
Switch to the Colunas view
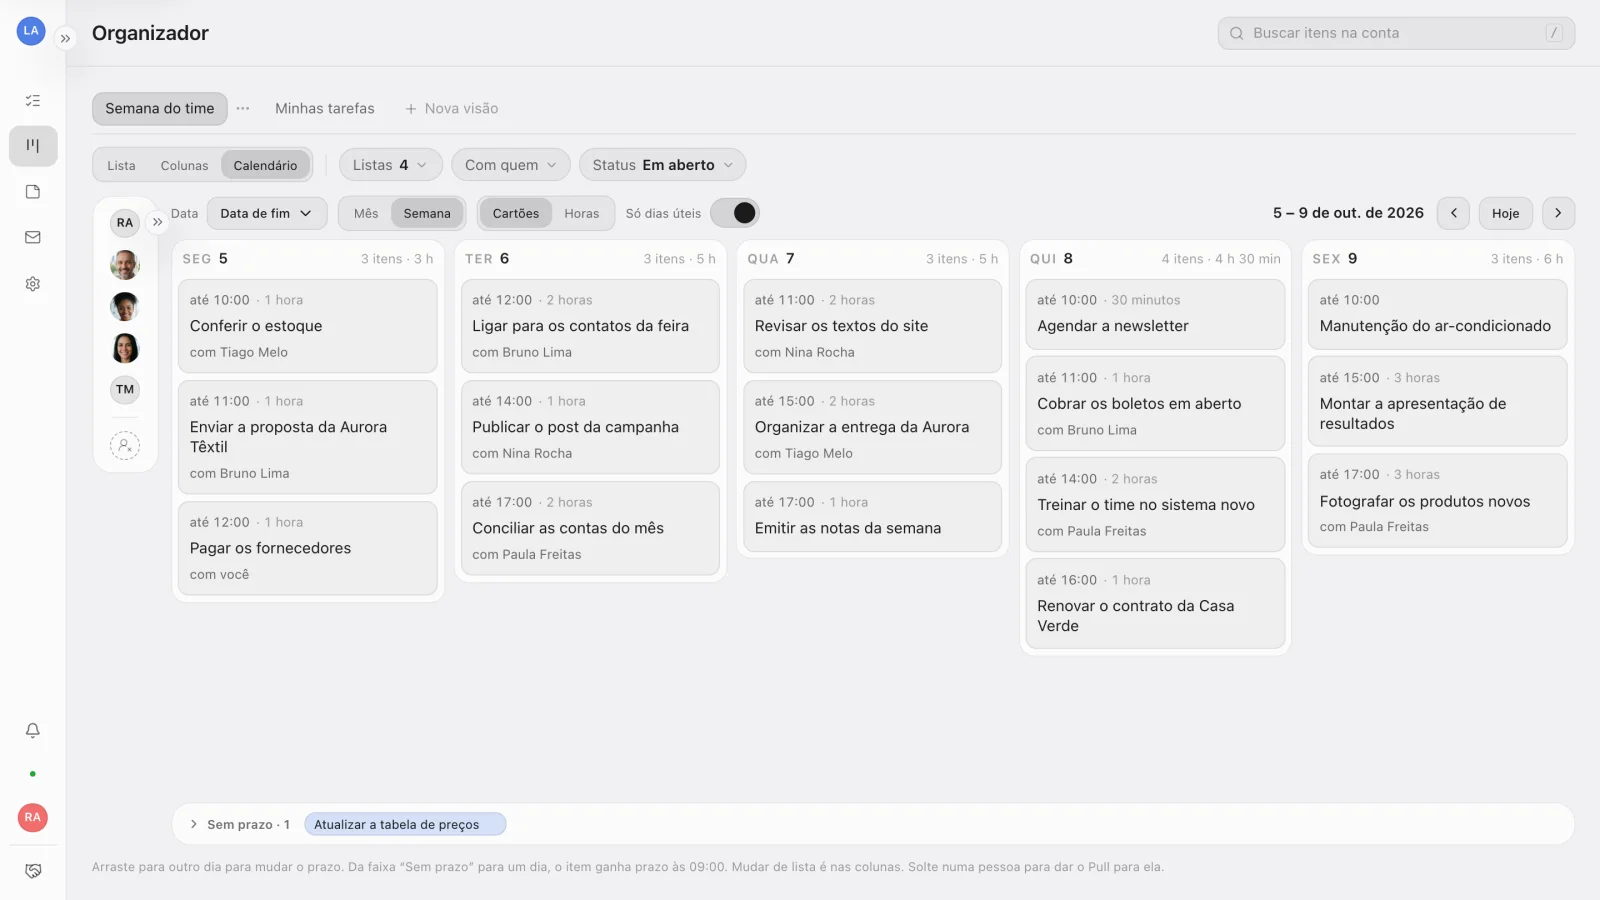[x=185, y=166]
